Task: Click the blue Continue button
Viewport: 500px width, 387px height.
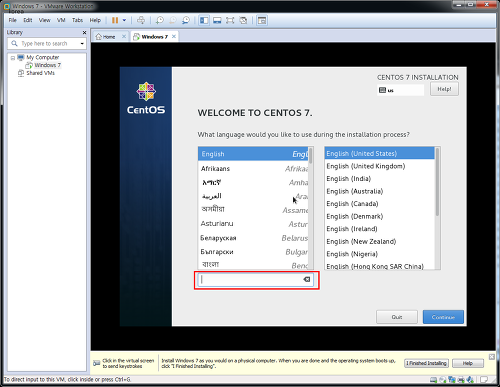Action: pos(443,317)
